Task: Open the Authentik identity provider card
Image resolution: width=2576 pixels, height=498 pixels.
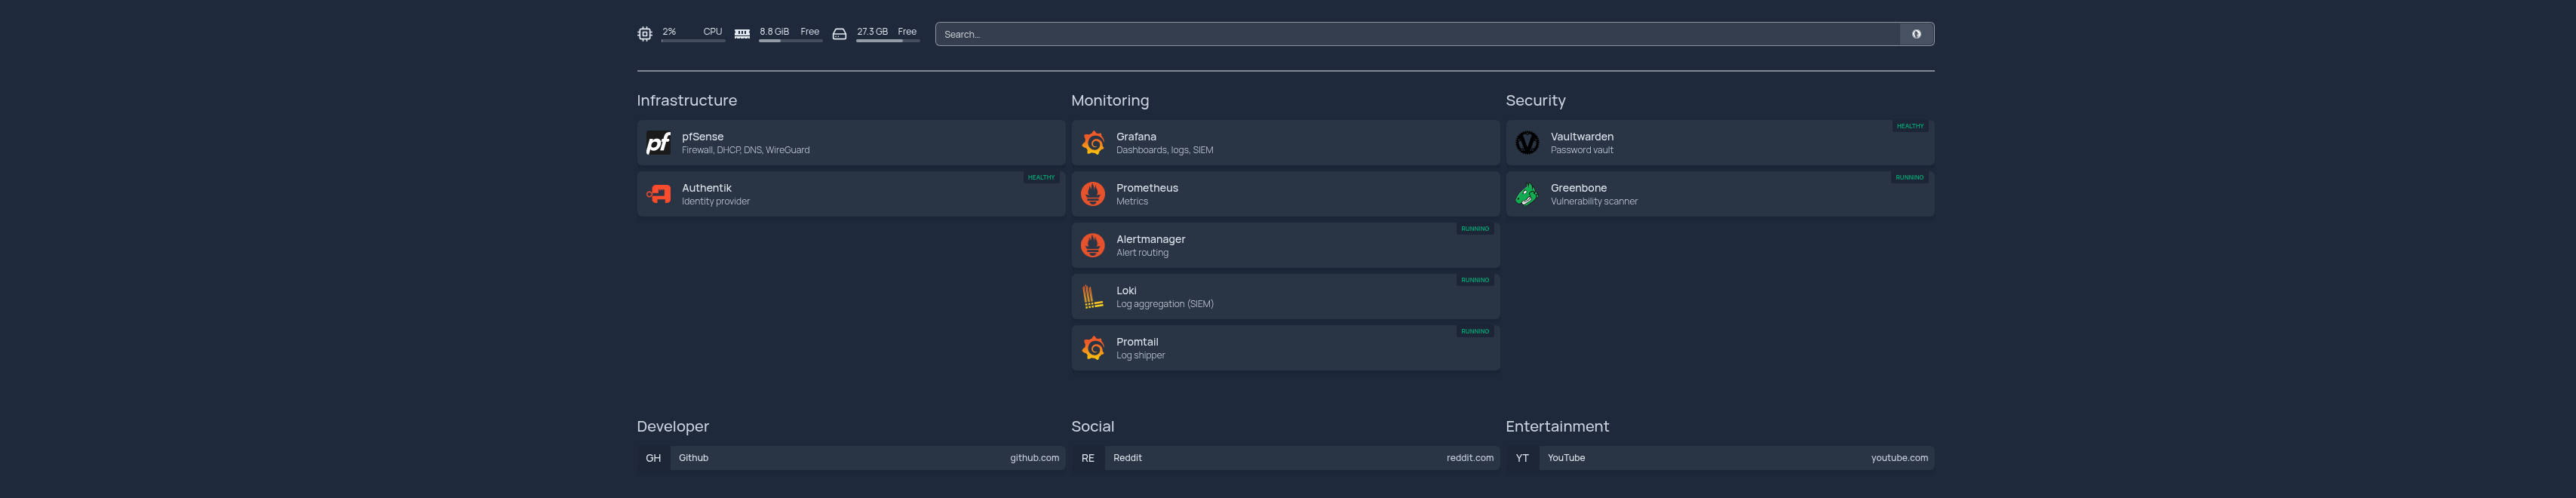Action: [851, 194]
